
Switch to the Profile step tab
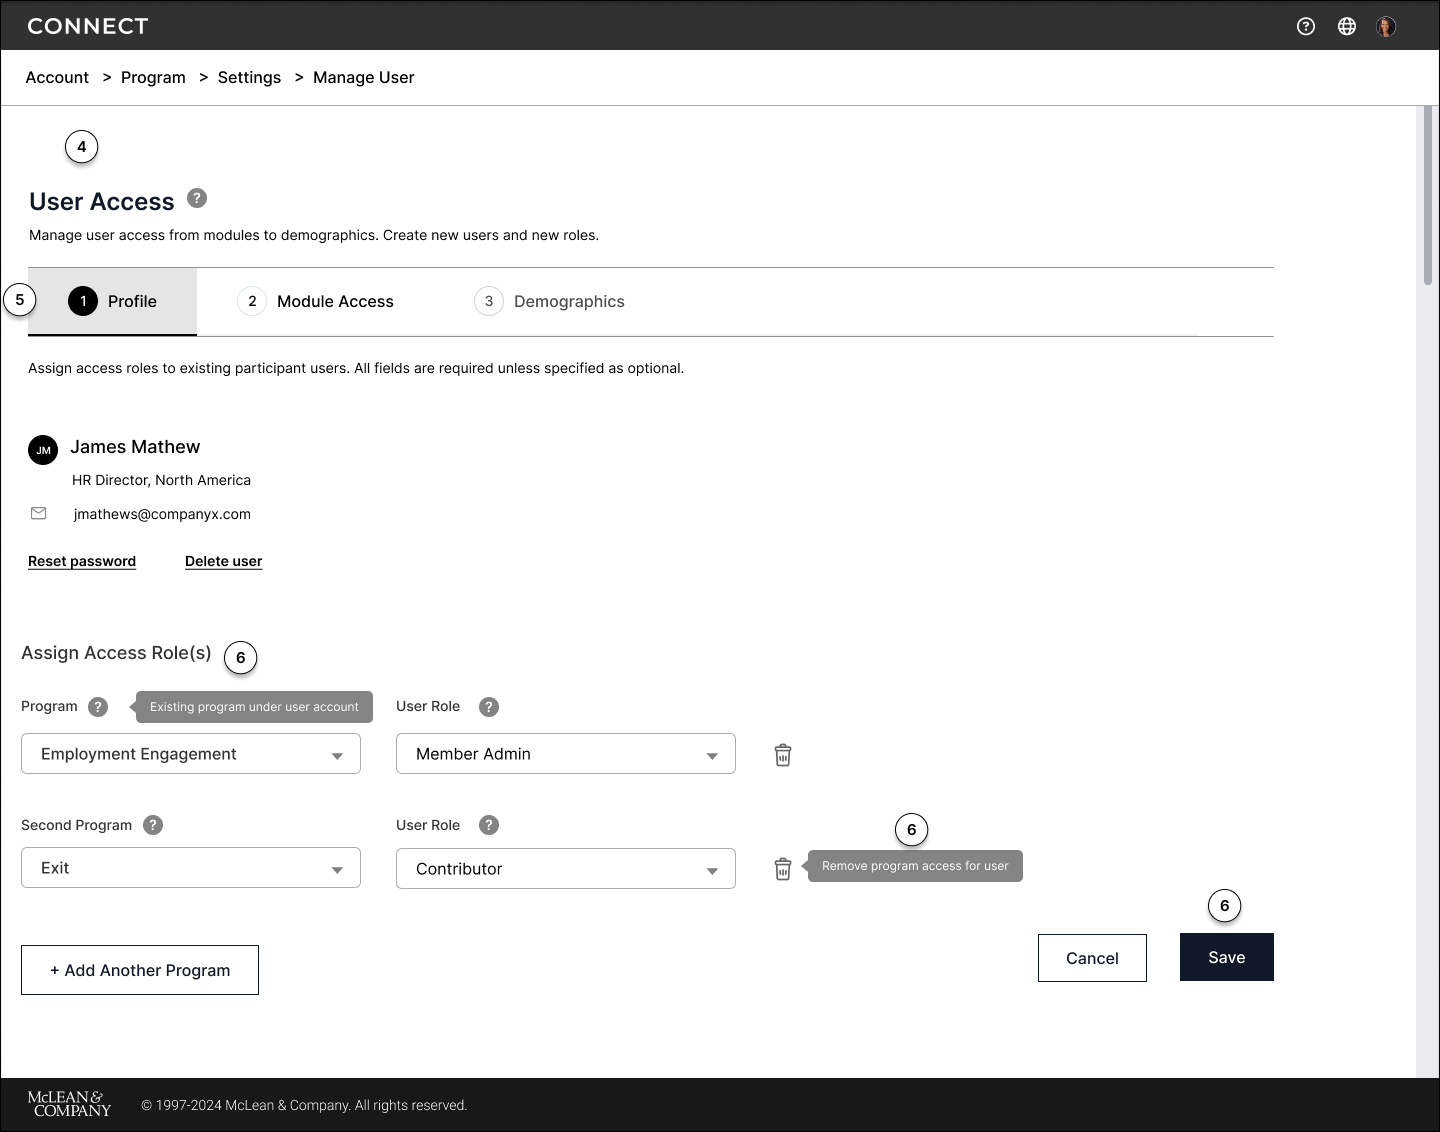click(112, 301)
